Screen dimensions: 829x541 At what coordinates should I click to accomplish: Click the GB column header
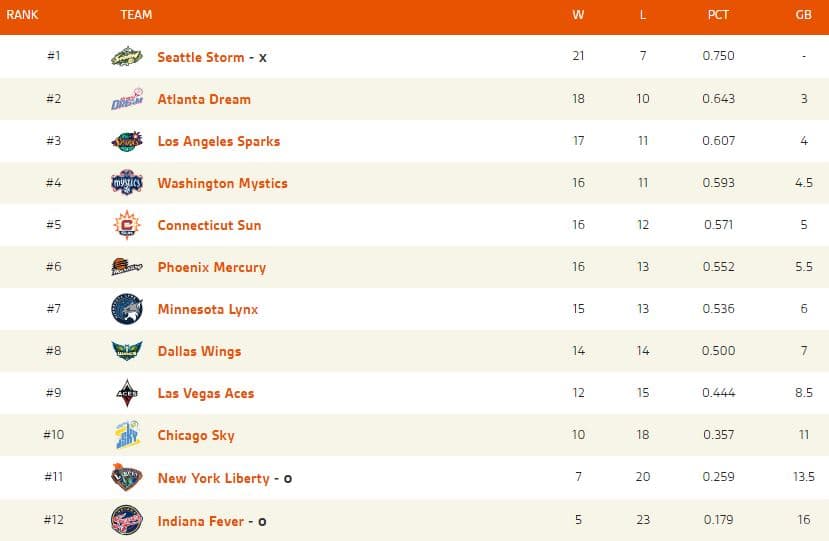(x=803, y=15)
